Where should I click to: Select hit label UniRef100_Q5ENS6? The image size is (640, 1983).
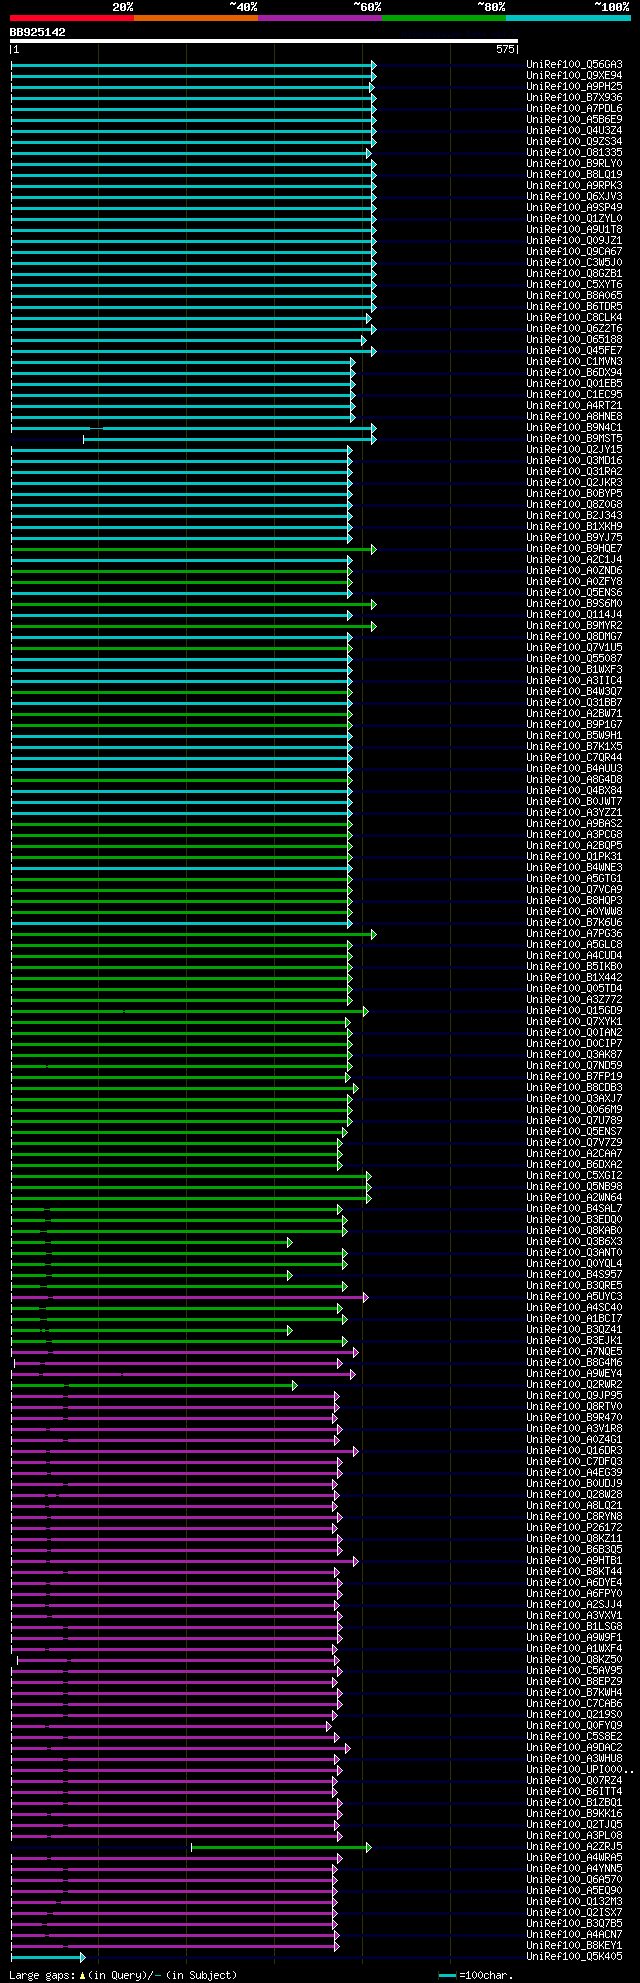[574, 592]
